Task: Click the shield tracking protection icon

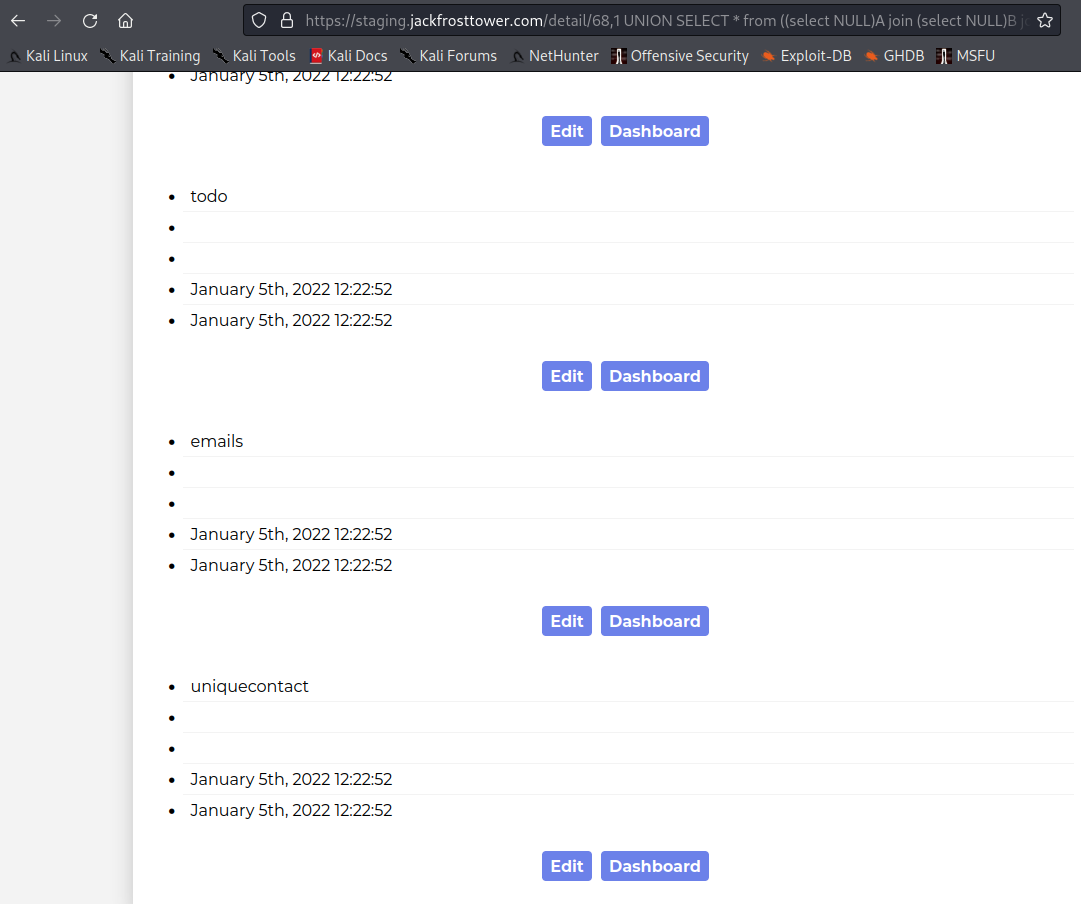Action: tap(259, 20)
